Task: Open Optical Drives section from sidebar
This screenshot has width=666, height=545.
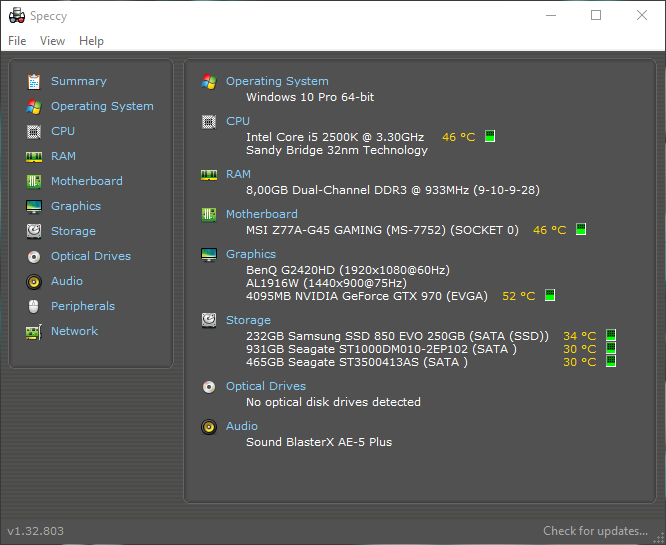Action: pyautogui.click(x=91, y=256)
